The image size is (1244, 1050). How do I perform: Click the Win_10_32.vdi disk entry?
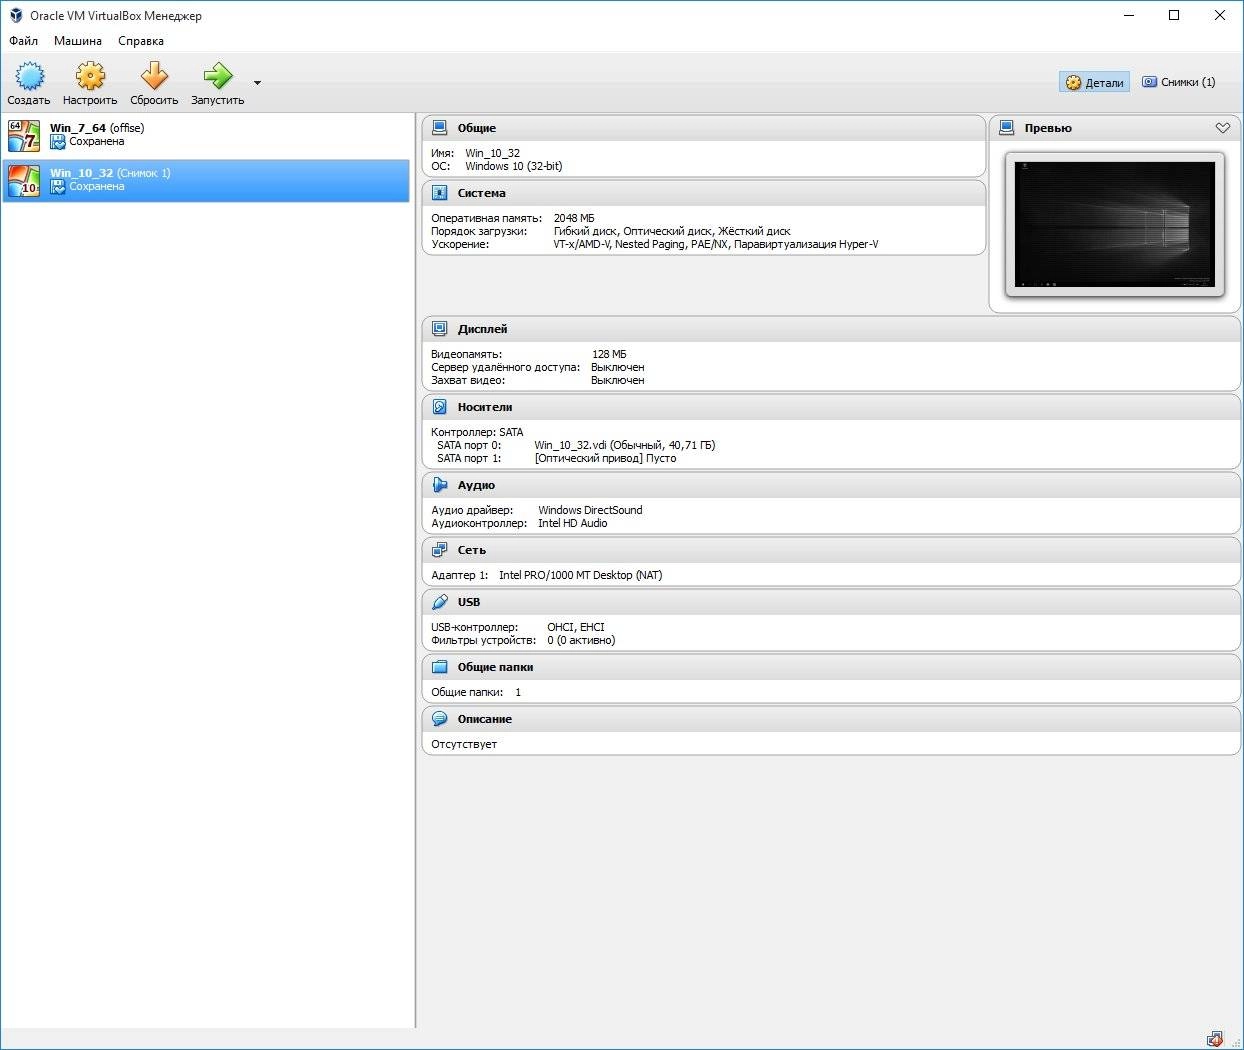tap(625, 445)
